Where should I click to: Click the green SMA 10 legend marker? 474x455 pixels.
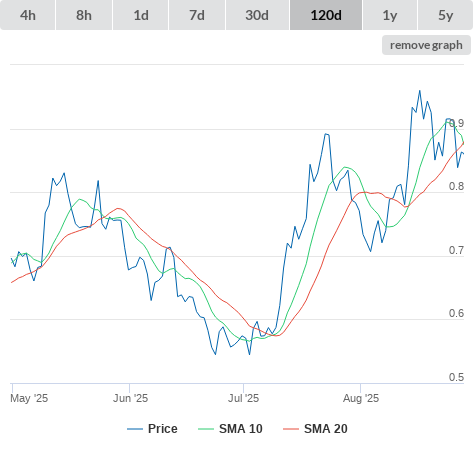[x=206, y=429]
